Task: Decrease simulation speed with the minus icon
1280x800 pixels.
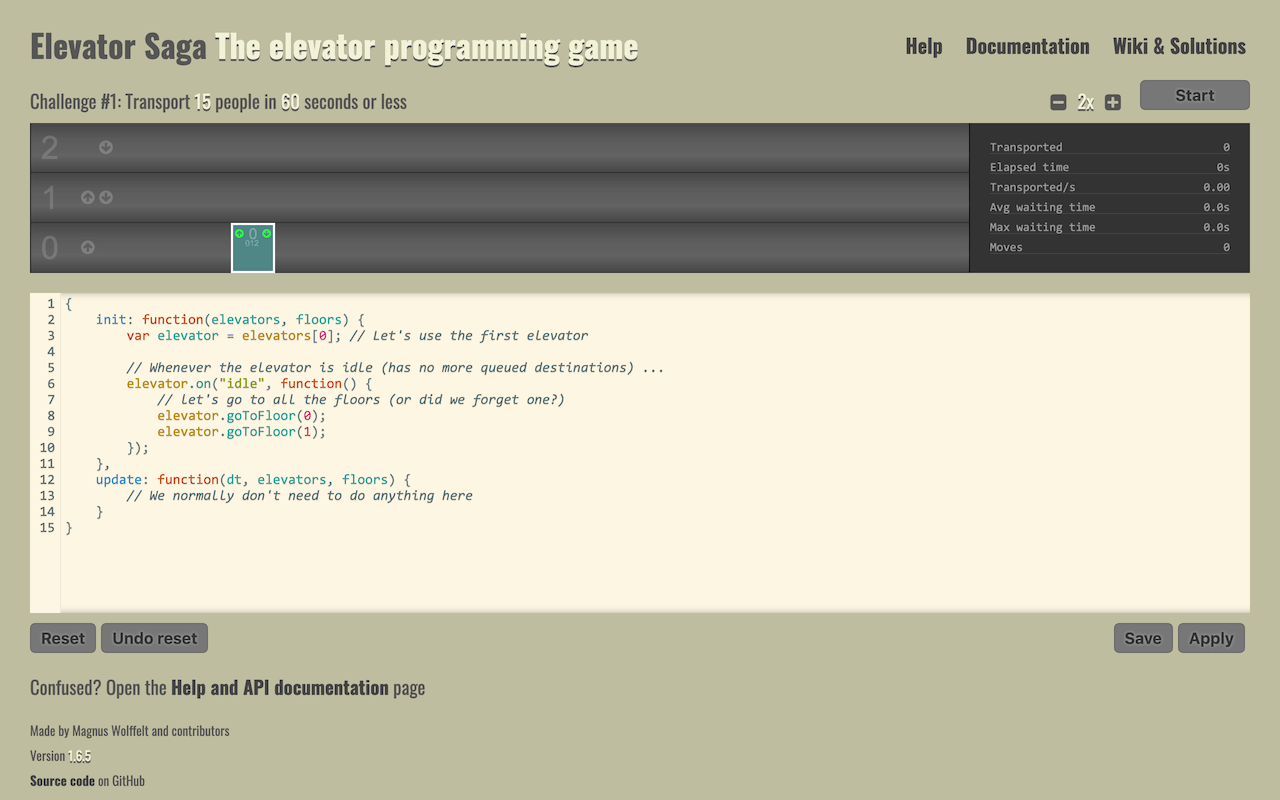Action: point(1058,102)
